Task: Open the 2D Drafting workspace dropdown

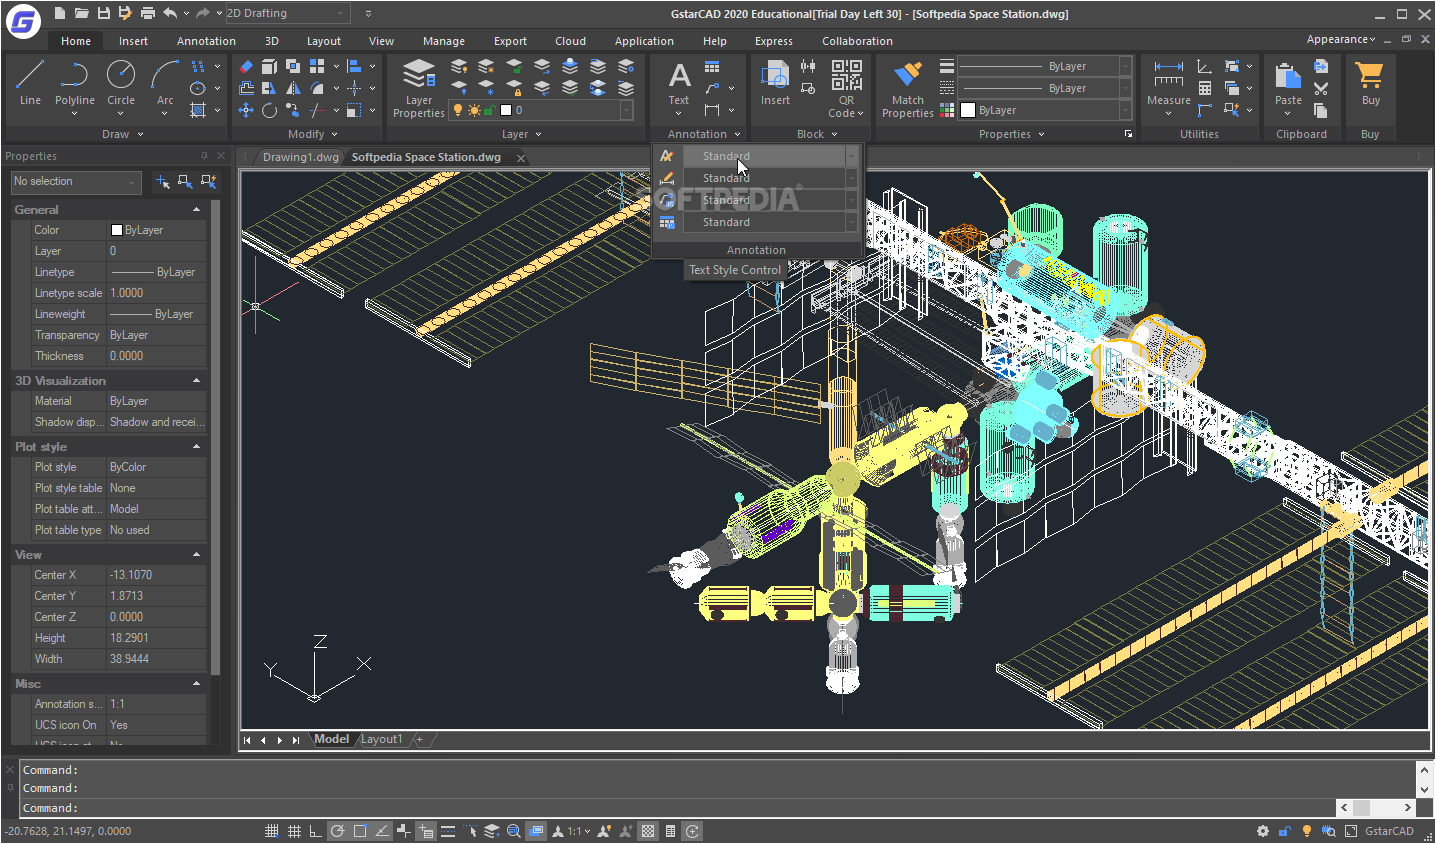Action: [287, 13]
